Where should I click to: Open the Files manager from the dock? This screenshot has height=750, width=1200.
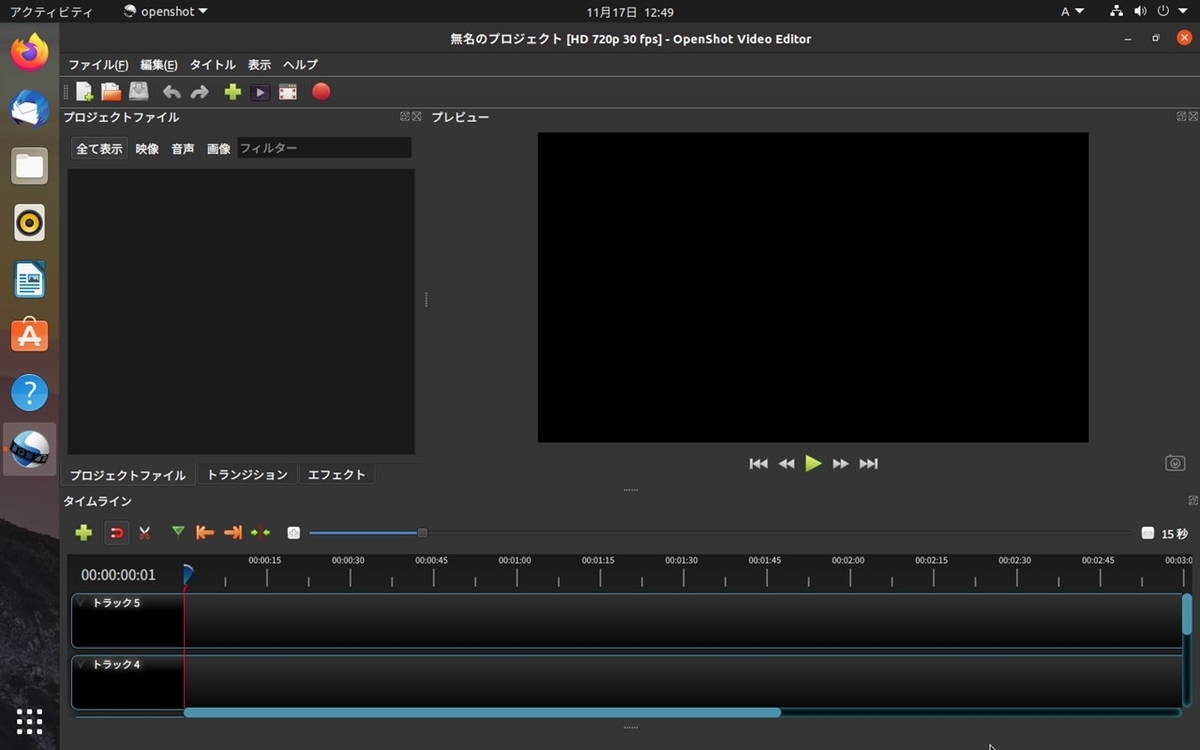tap(30, 165)
